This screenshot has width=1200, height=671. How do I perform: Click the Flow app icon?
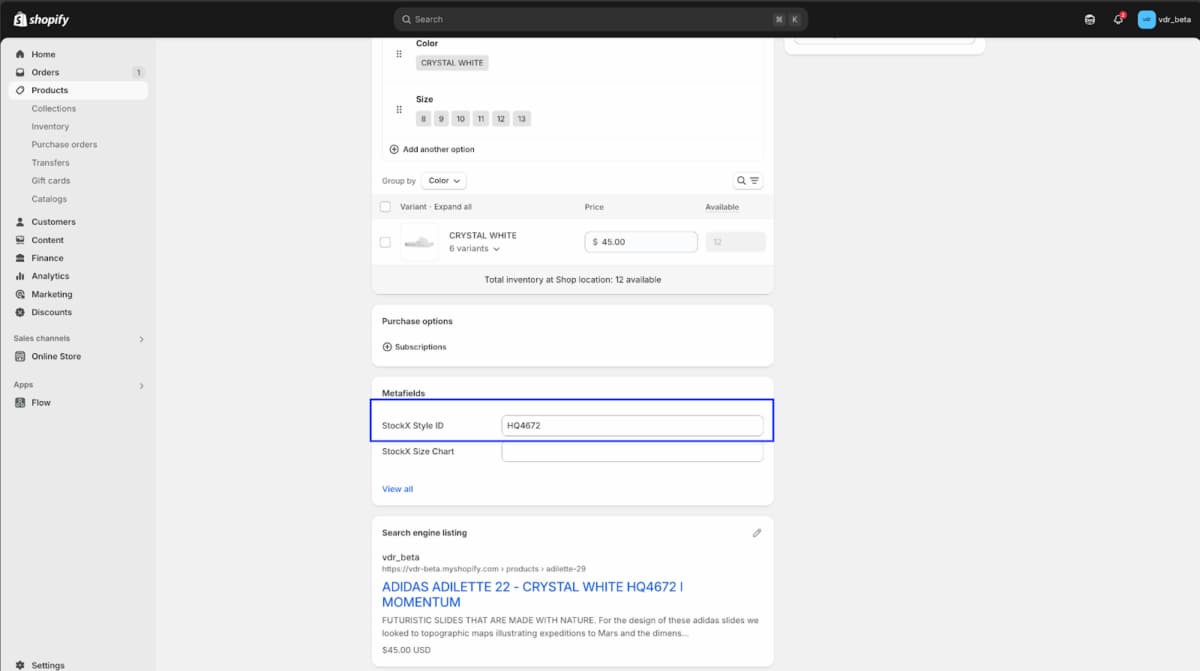[20, 403]
